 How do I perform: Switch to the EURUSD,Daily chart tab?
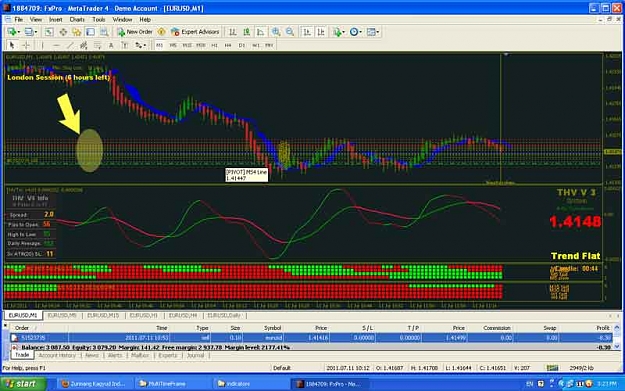pos(224,315)
